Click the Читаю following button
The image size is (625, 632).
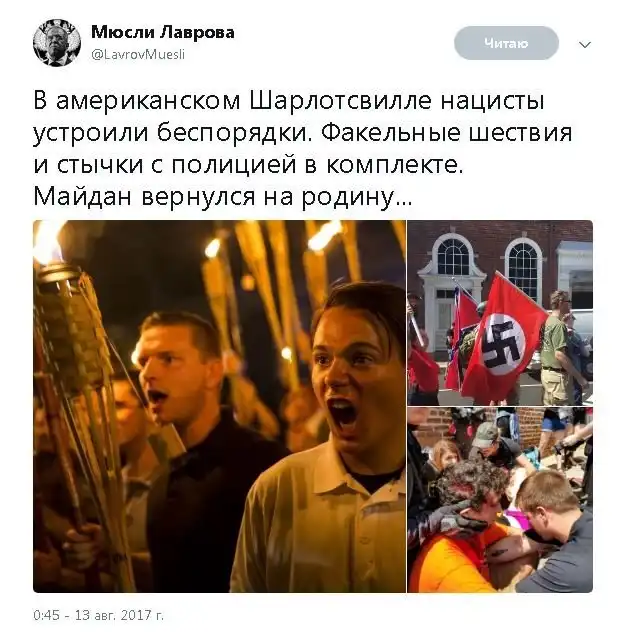point(506,43)
